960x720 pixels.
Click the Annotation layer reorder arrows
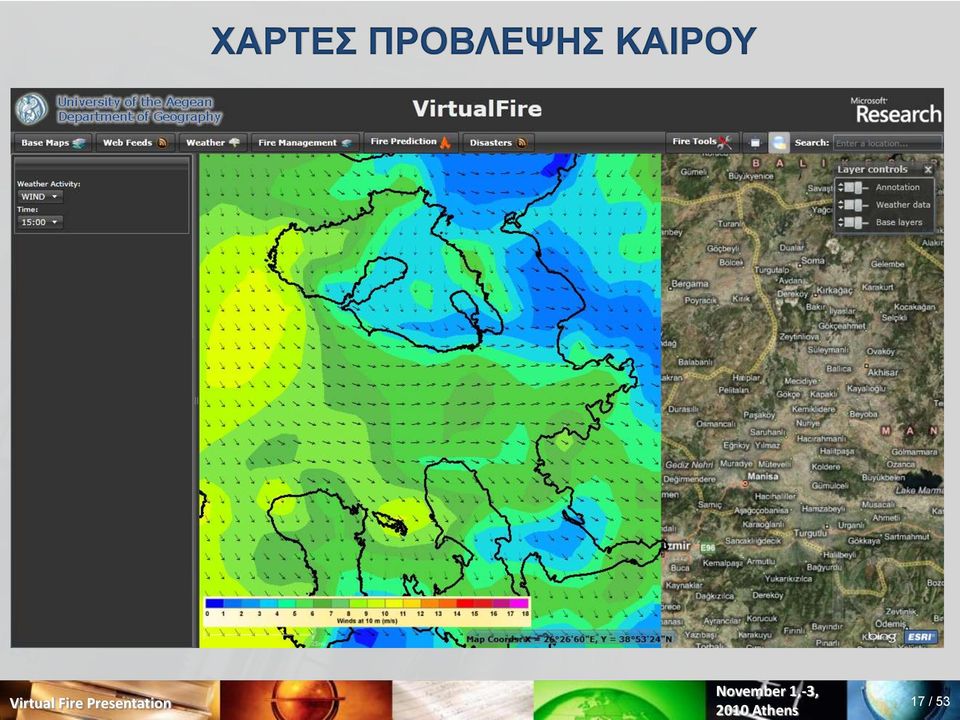[x=841, y=187]
